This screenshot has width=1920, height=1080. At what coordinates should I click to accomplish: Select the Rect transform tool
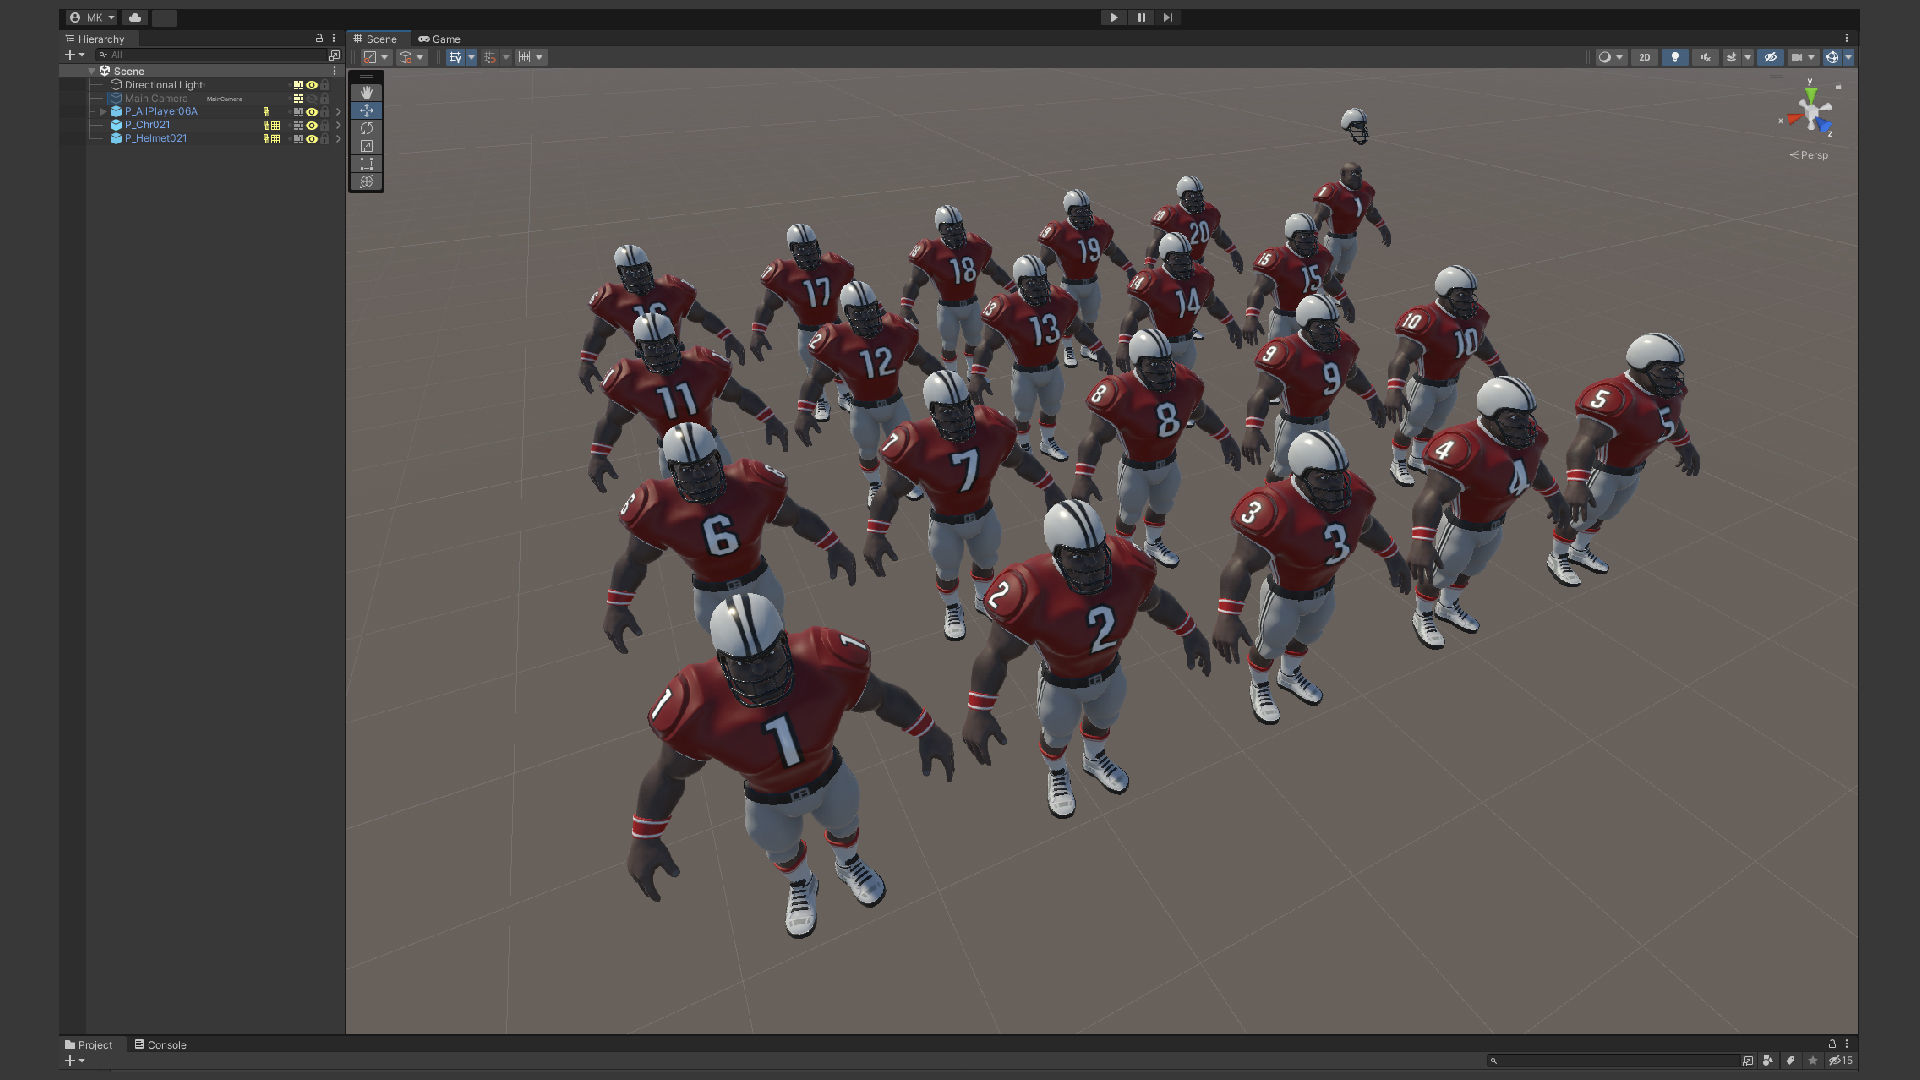[366, 164]
